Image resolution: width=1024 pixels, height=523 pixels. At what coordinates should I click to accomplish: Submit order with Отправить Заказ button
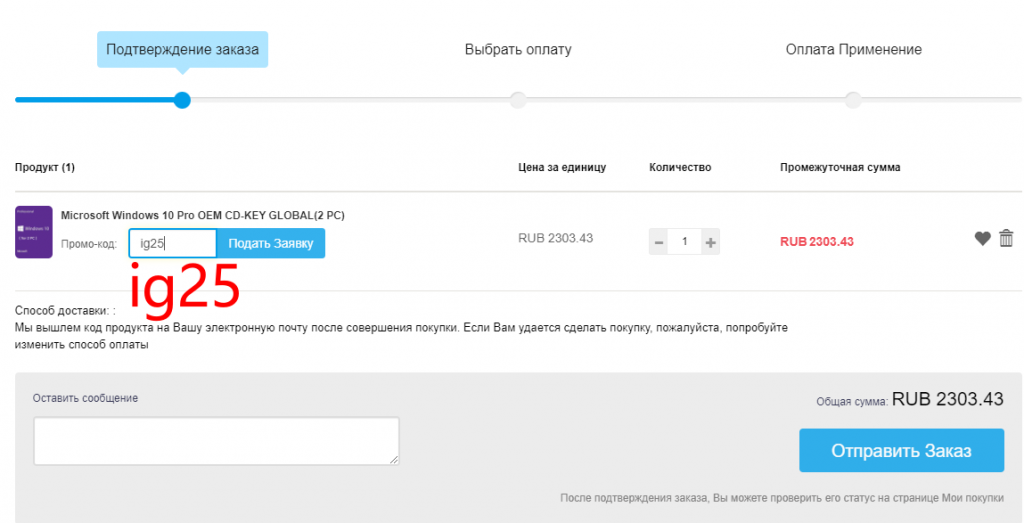[900, 450]
